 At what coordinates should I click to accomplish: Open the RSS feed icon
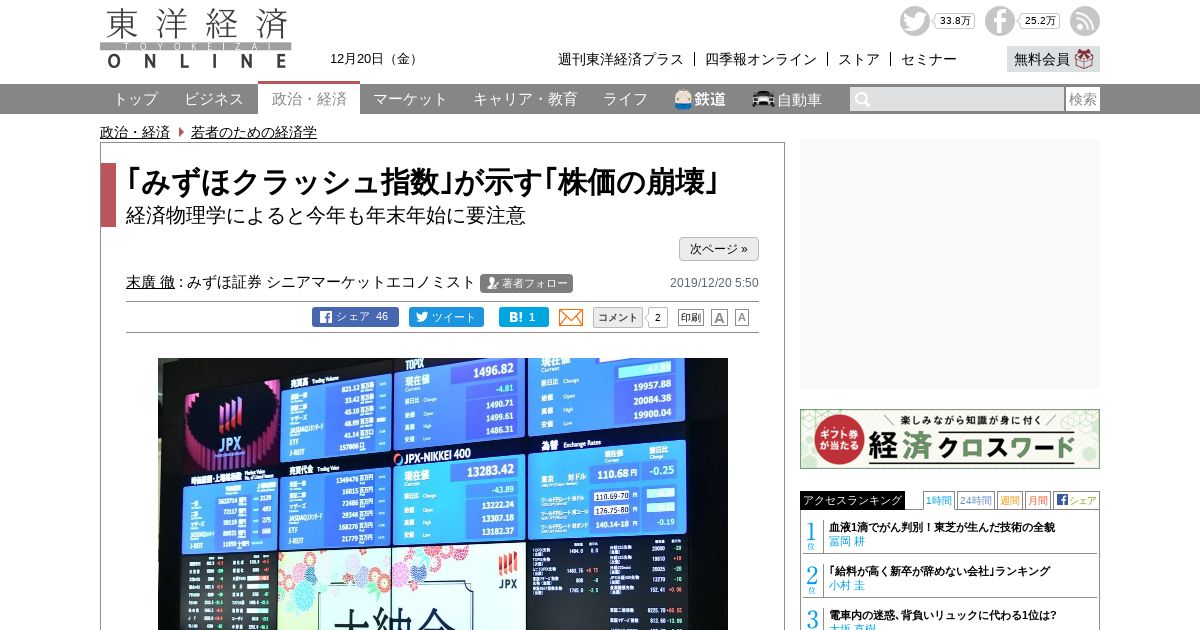1084,21
